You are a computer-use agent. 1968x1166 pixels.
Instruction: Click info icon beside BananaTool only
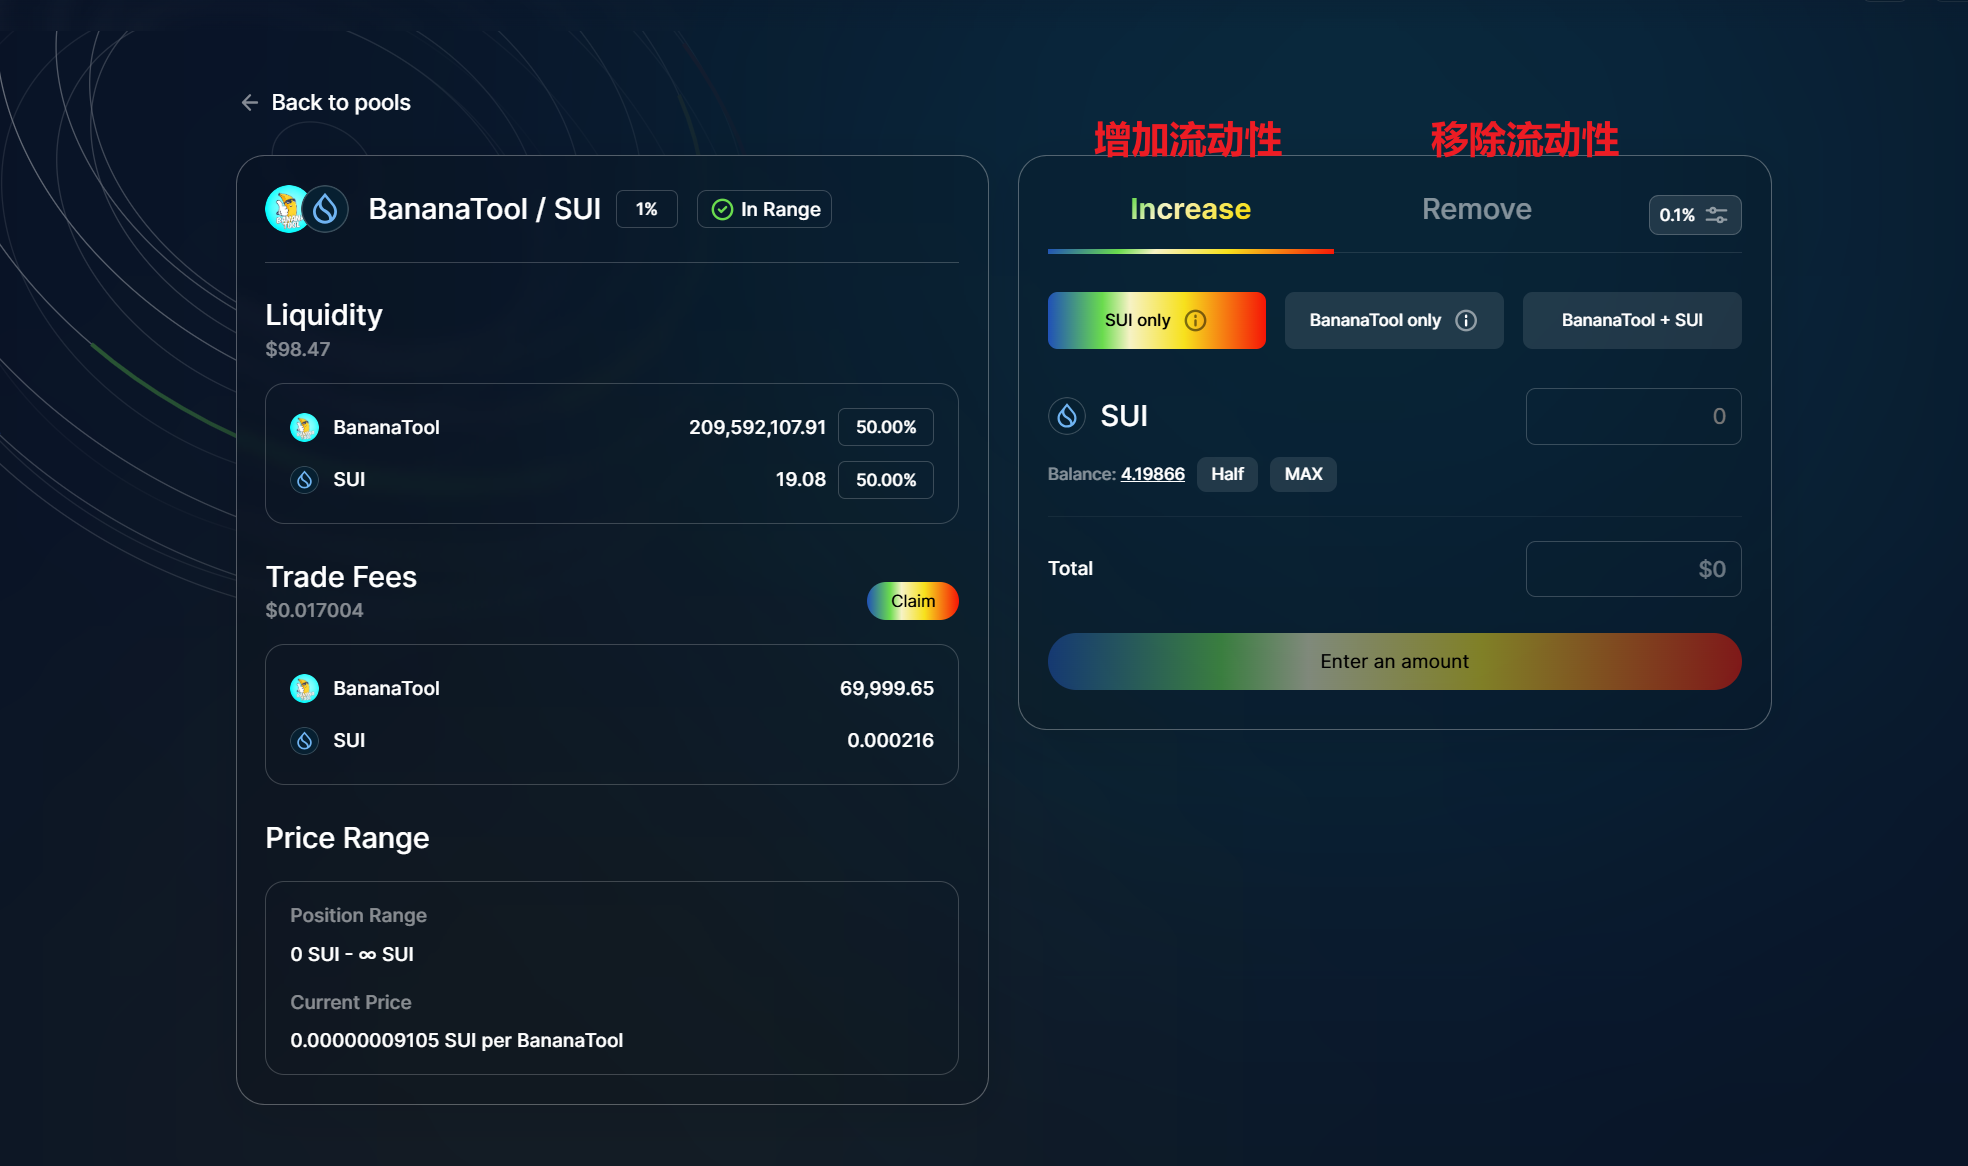point(1466,320)
